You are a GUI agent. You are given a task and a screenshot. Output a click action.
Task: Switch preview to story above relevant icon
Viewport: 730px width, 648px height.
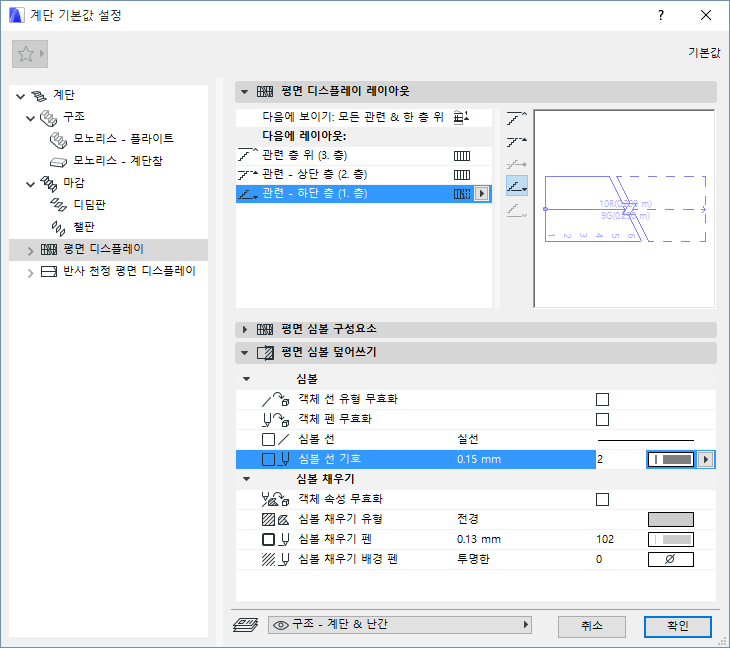(517, 118)
